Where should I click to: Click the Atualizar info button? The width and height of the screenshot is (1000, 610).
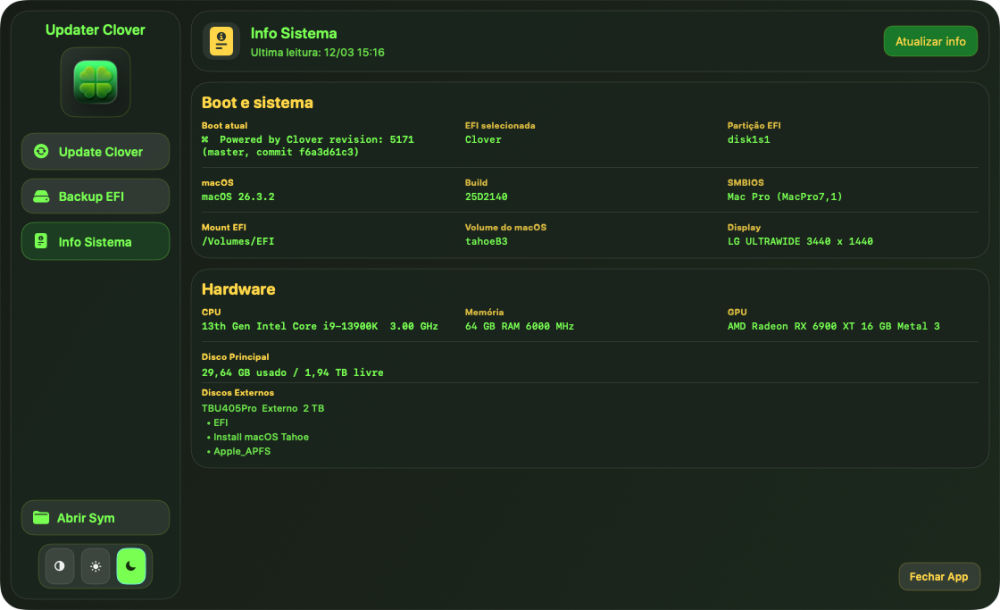930,41
